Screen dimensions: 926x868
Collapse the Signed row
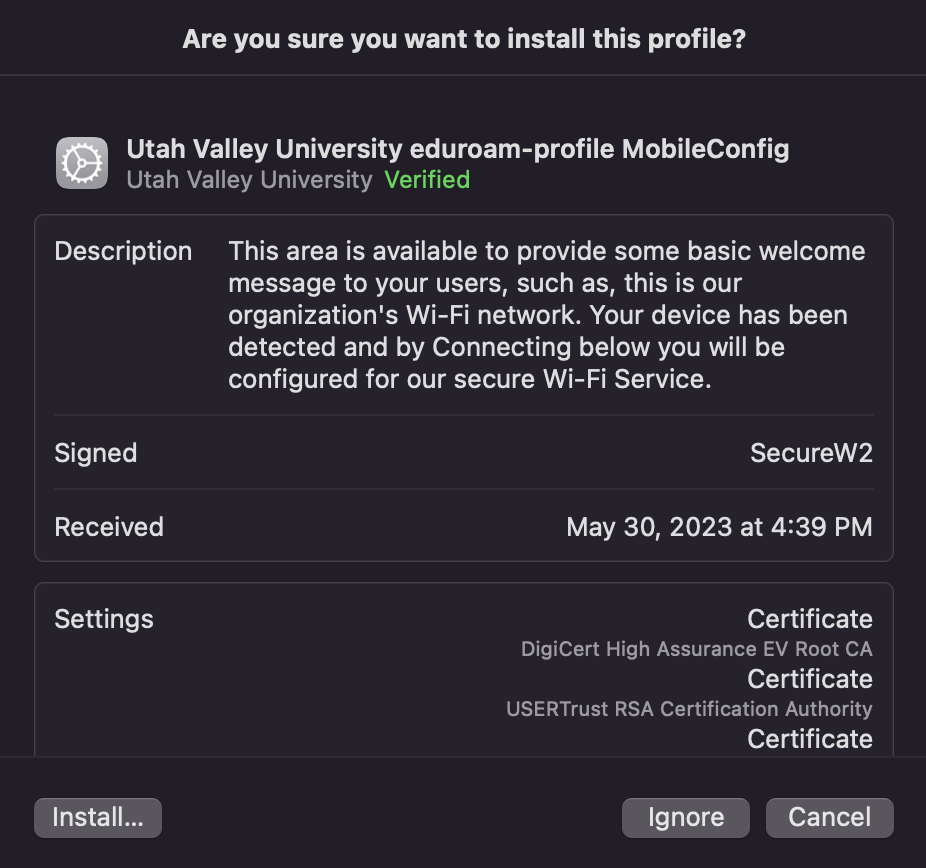point(96,453)
